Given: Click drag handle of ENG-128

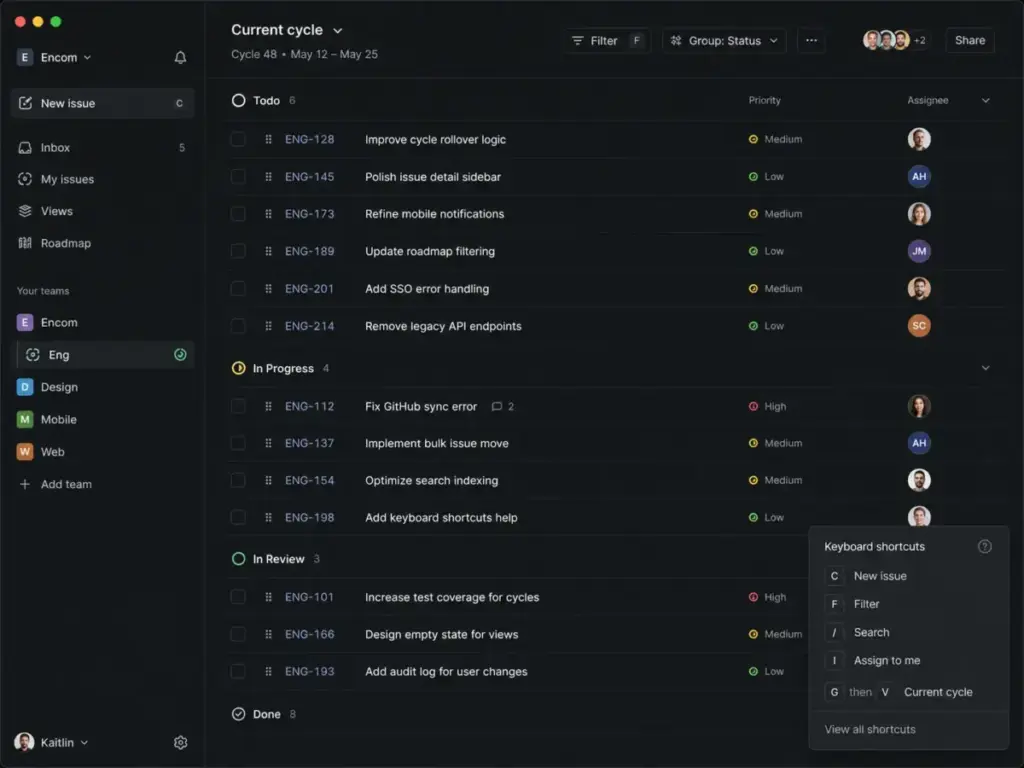Looking at the screenshot, I should 268,139.
